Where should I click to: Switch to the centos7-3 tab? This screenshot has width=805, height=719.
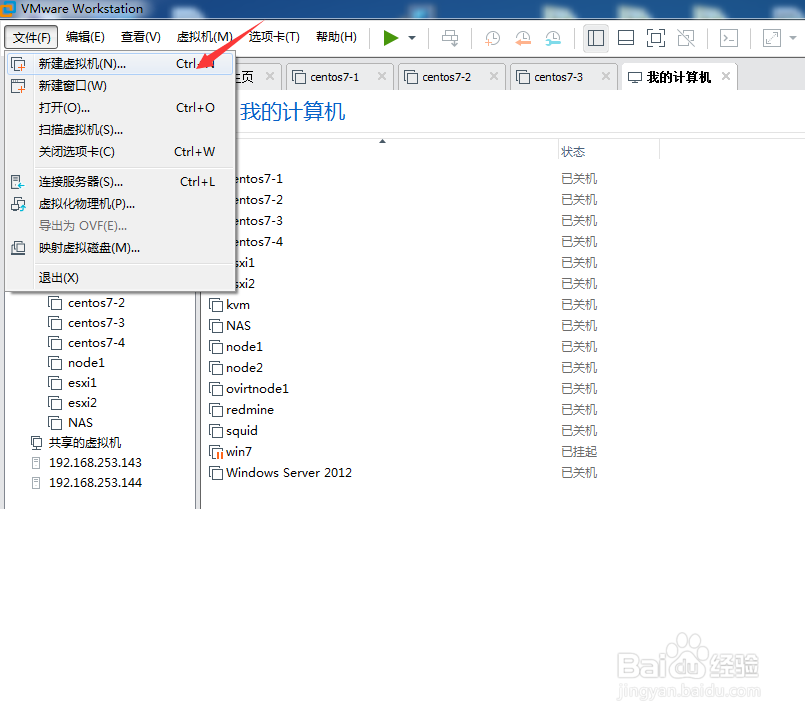point(558,77)
